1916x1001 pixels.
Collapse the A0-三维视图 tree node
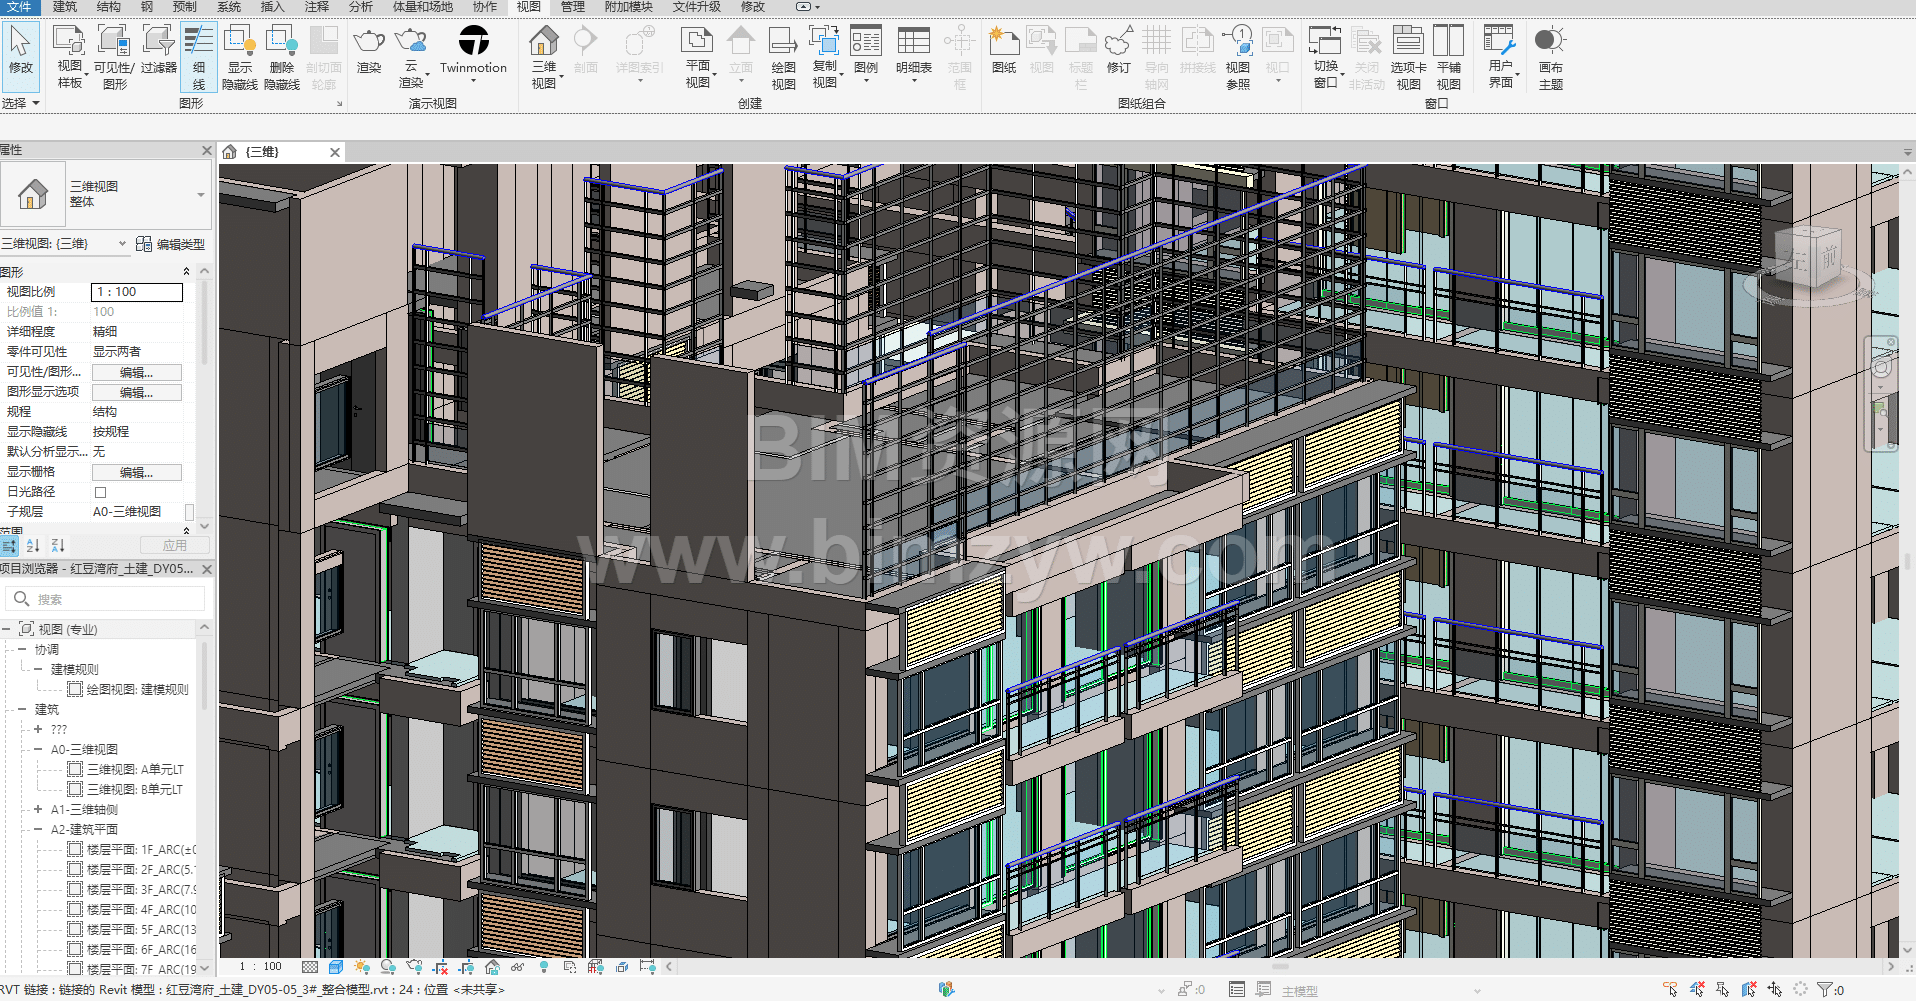(38, 749)
